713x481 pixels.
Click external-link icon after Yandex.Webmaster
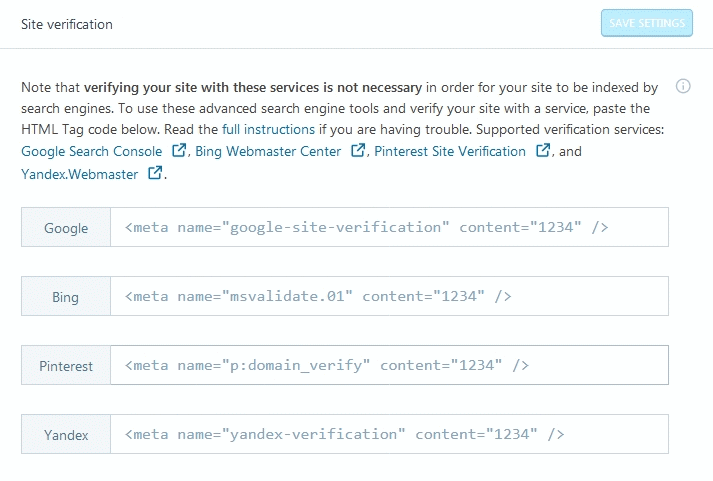click(155, 173)
